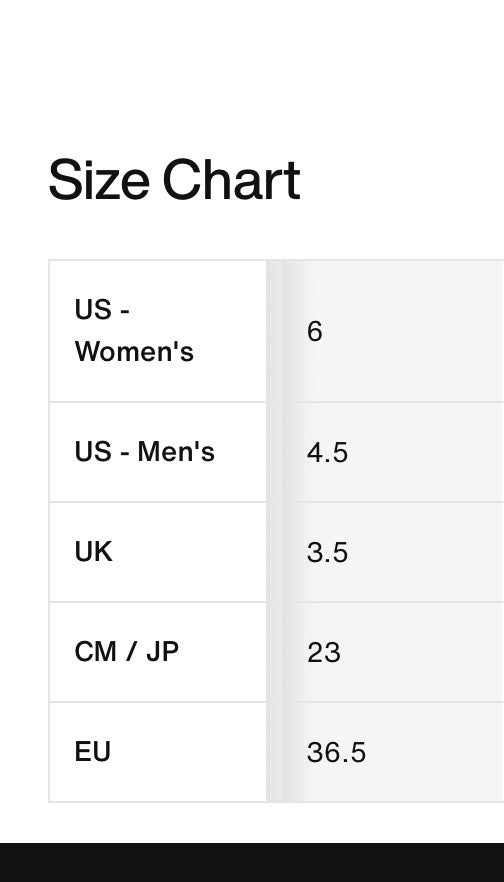This screenshot has height=882, width=504.
Task: Select the US - Men's row label
Action: coord(145,452)
